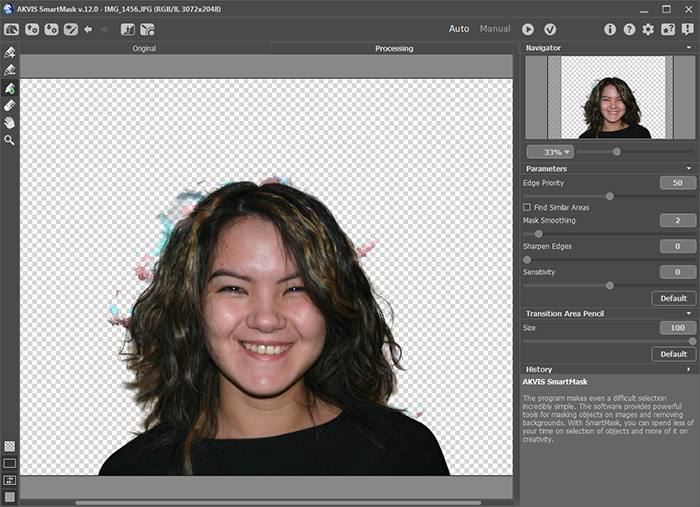Collapse the Parameters panel
The width and height of the screenshot is (700, 507).
[688, 168]
